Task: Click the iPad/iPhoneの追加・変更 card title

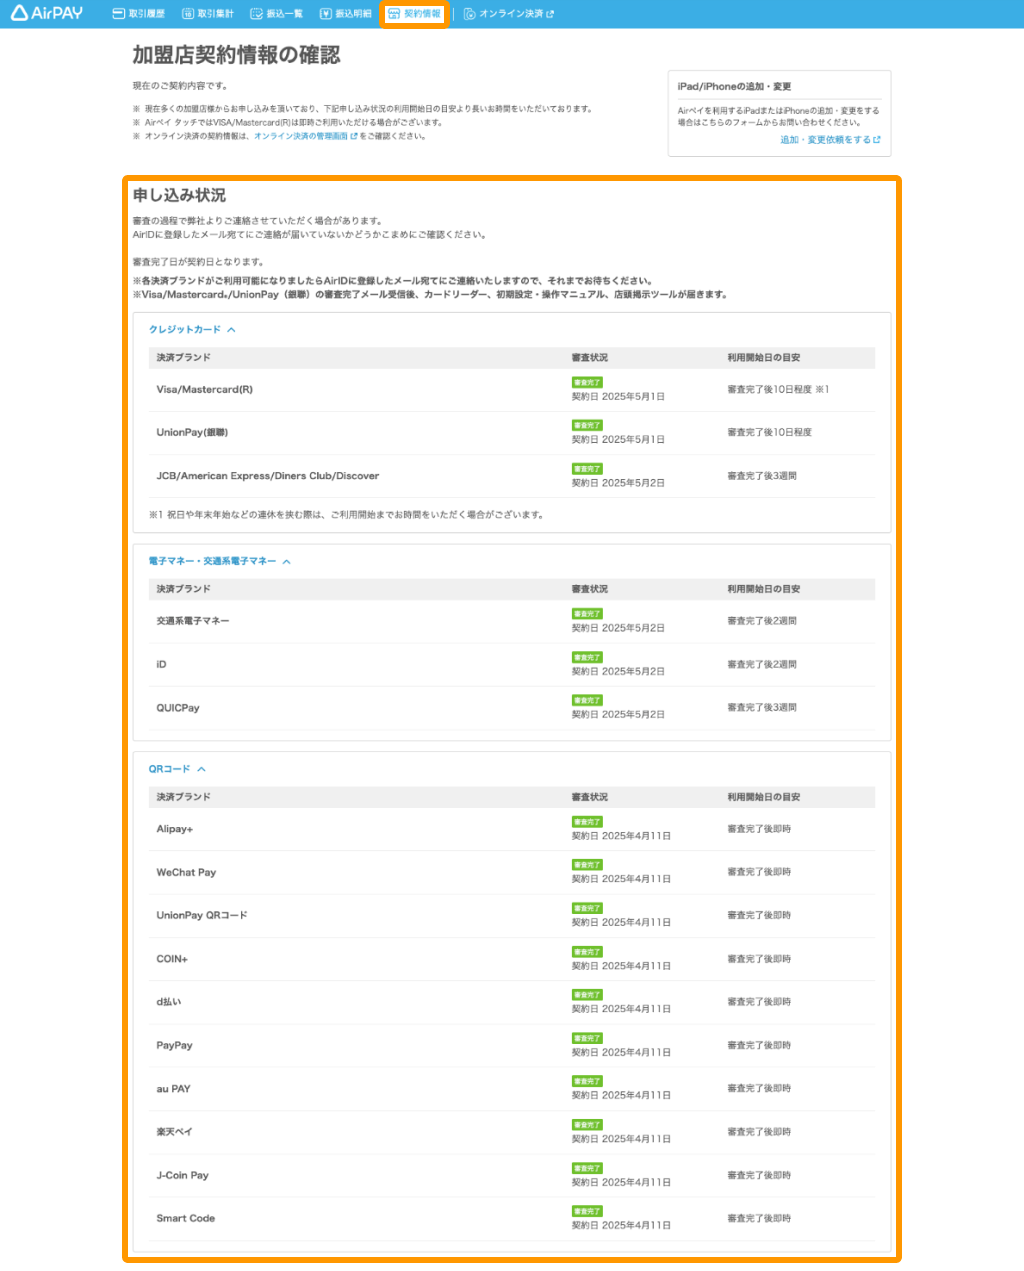Action: [x=734, y=87]
